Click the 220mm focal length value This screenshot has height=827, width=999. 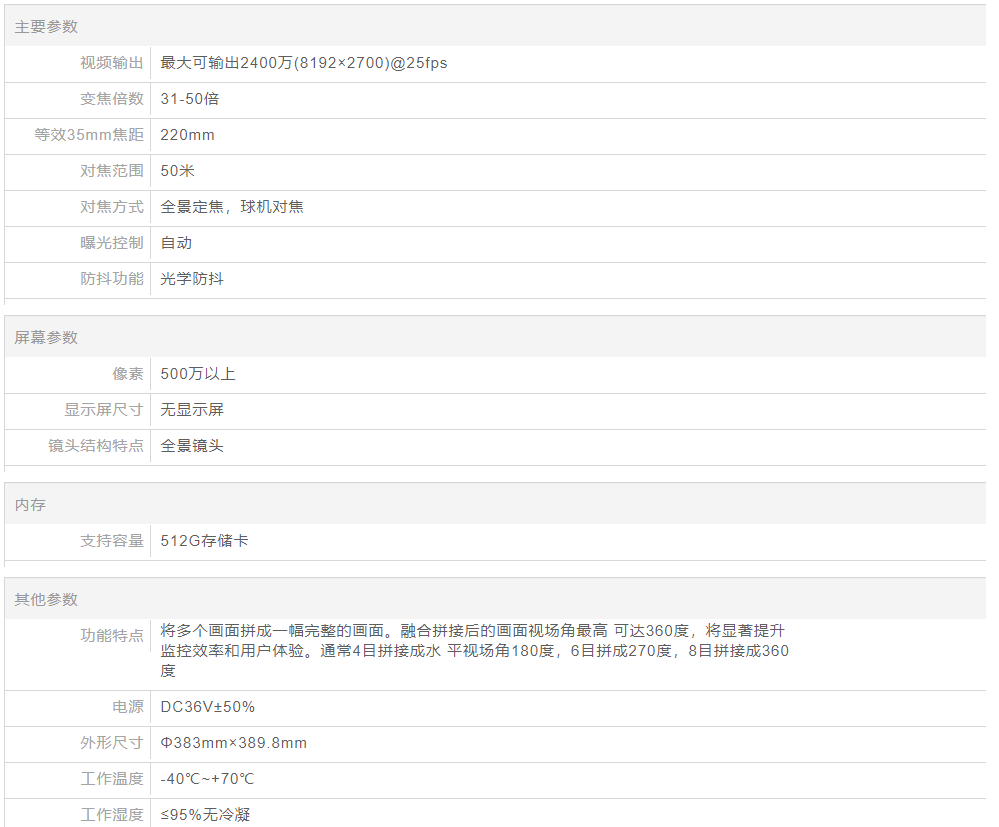[x=187, y=135]
